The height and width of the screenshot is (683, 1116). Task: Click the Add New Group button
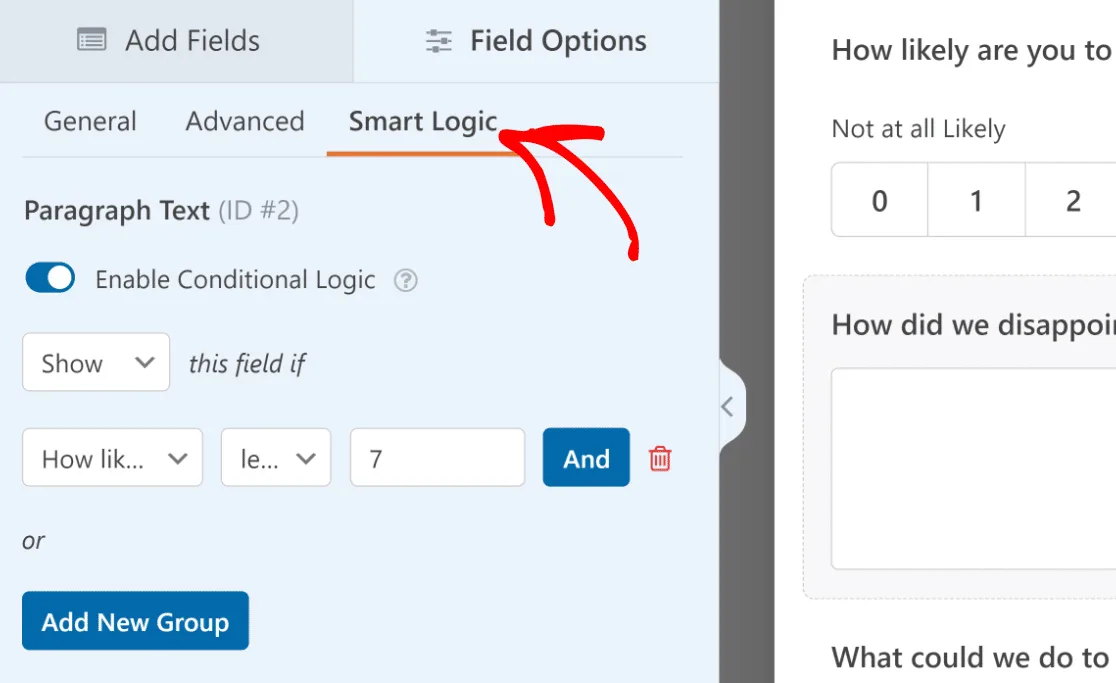135,620
